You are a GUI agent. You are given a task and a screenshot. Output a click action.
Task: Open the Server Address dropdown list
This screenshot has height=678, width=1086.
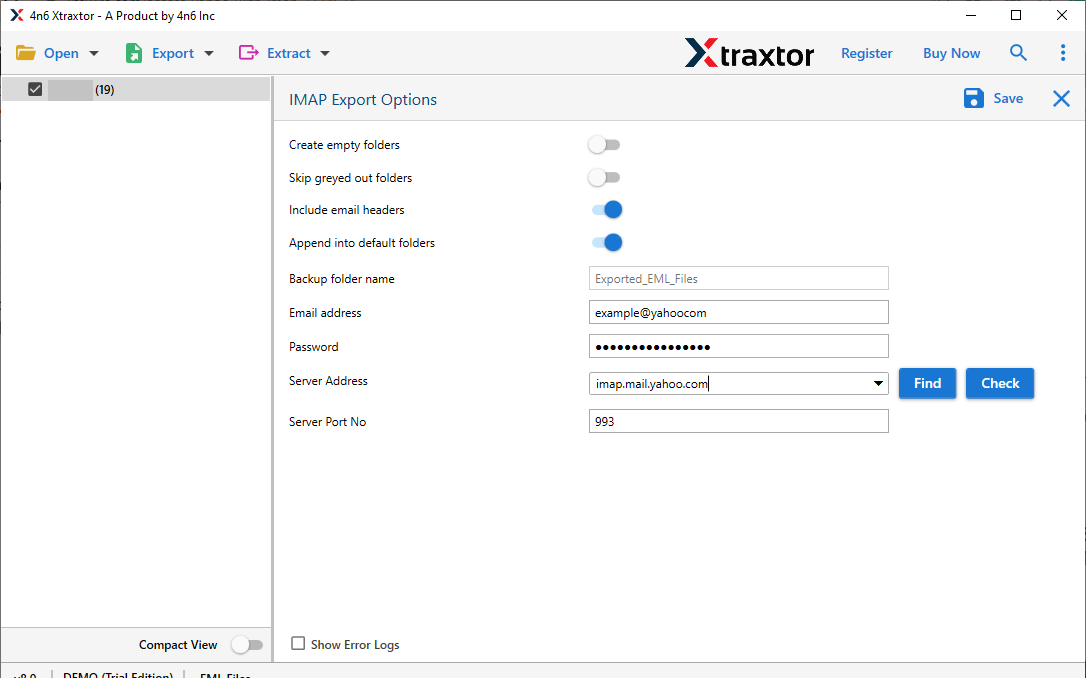point(878,384)
